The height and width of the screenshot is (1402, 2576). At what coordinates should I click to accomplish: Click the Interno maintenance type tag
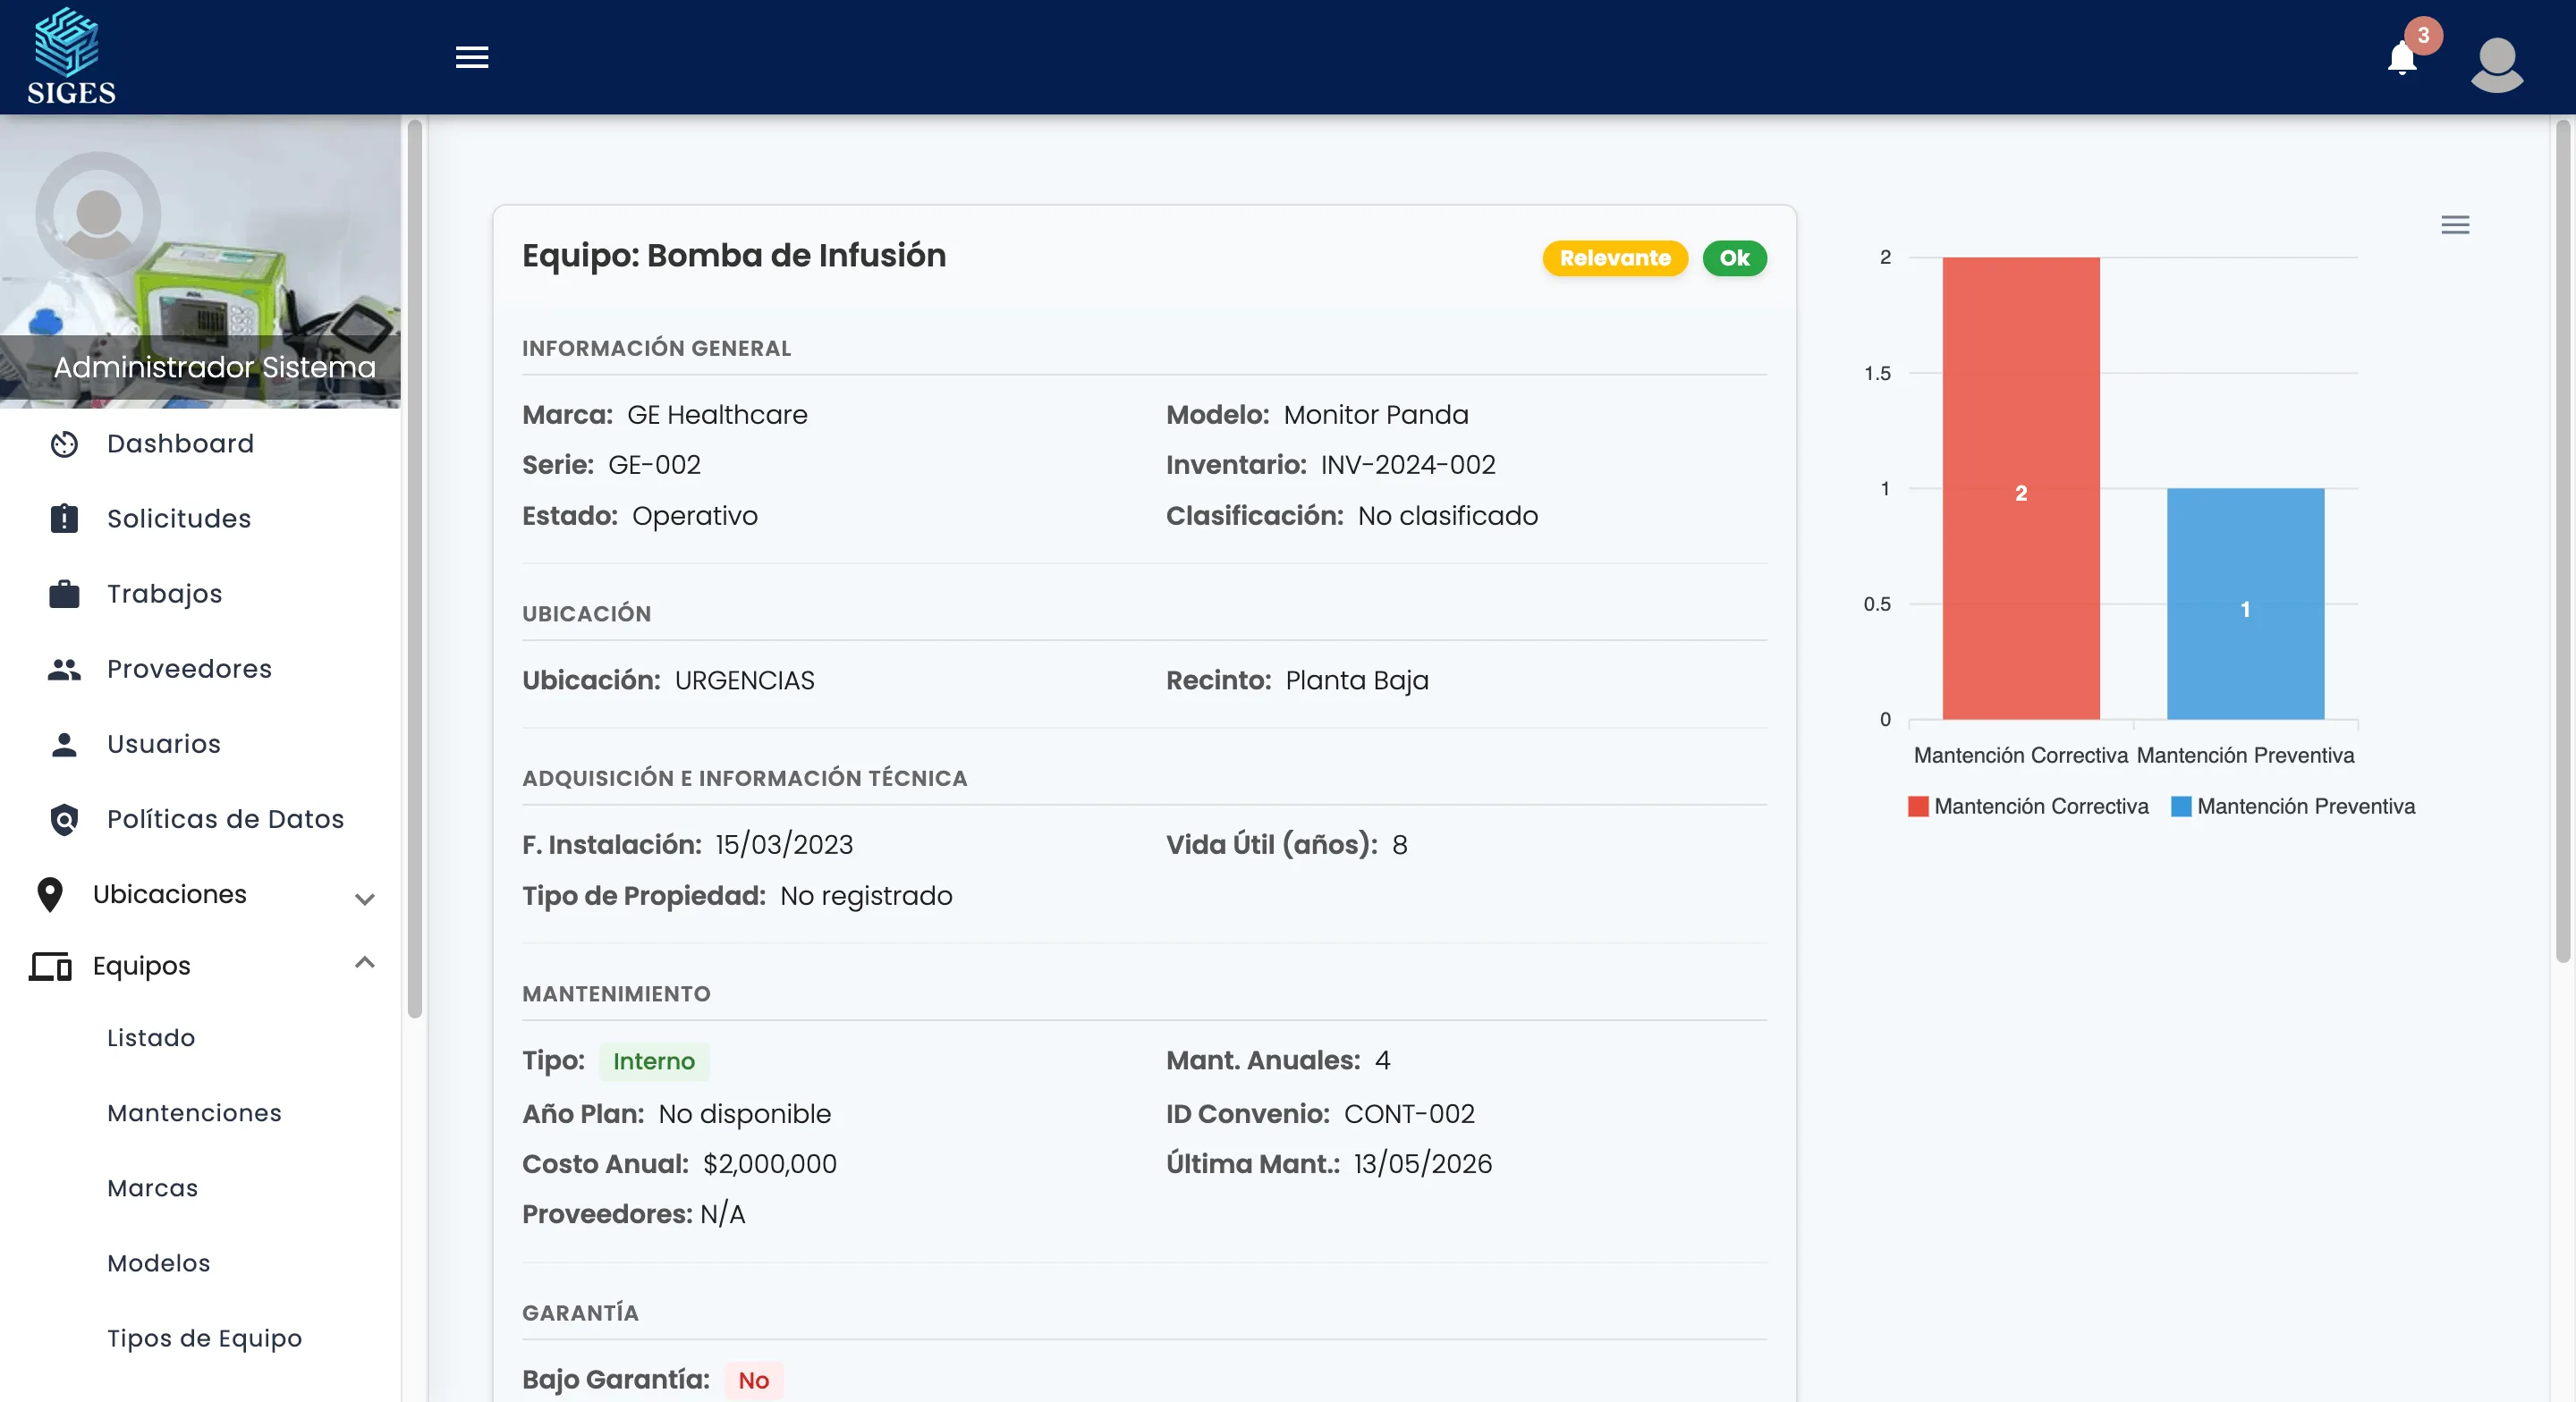coord(654,1061)
